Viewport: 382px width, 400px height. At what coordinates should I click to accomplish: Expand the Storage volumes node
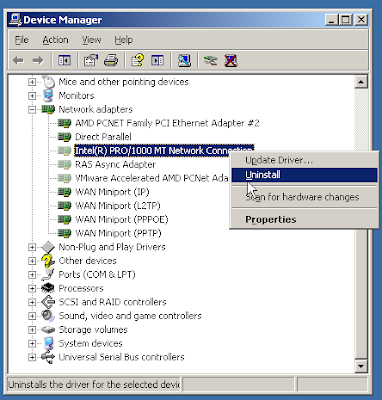[32, 330]
